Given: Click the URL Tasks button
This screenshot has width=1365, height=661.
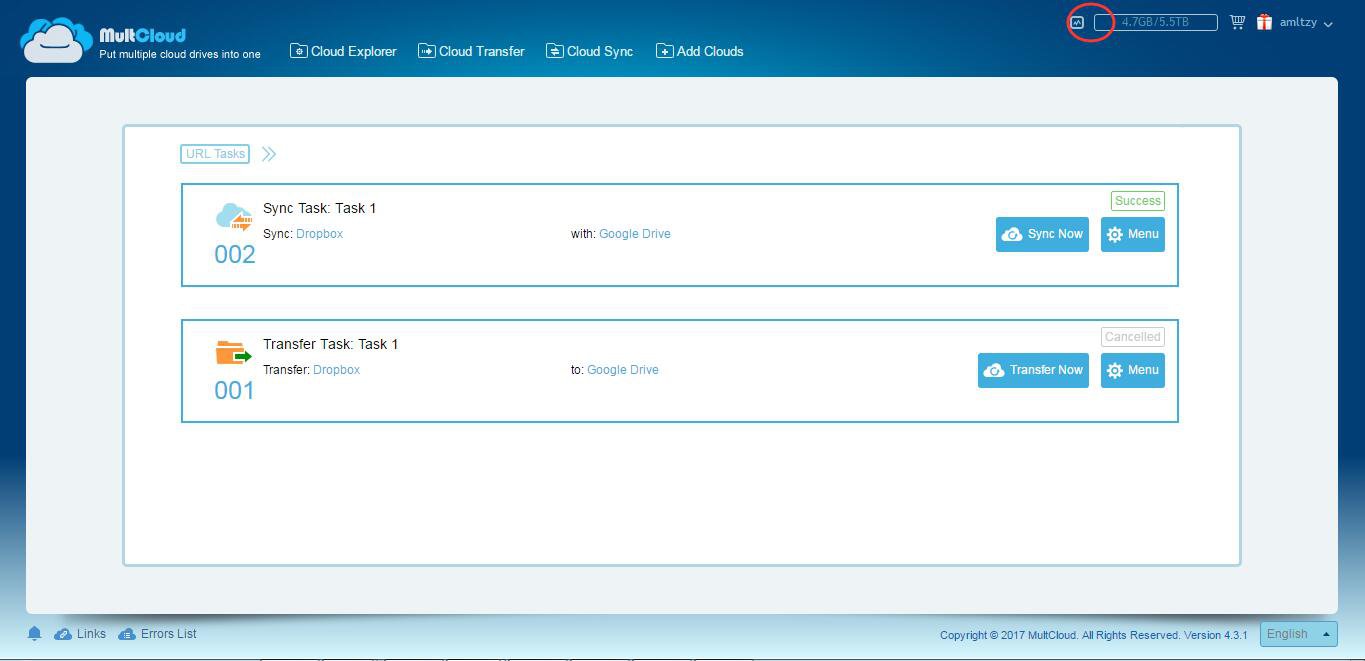Looking at the screenshot, I should (x=215, y=154).
